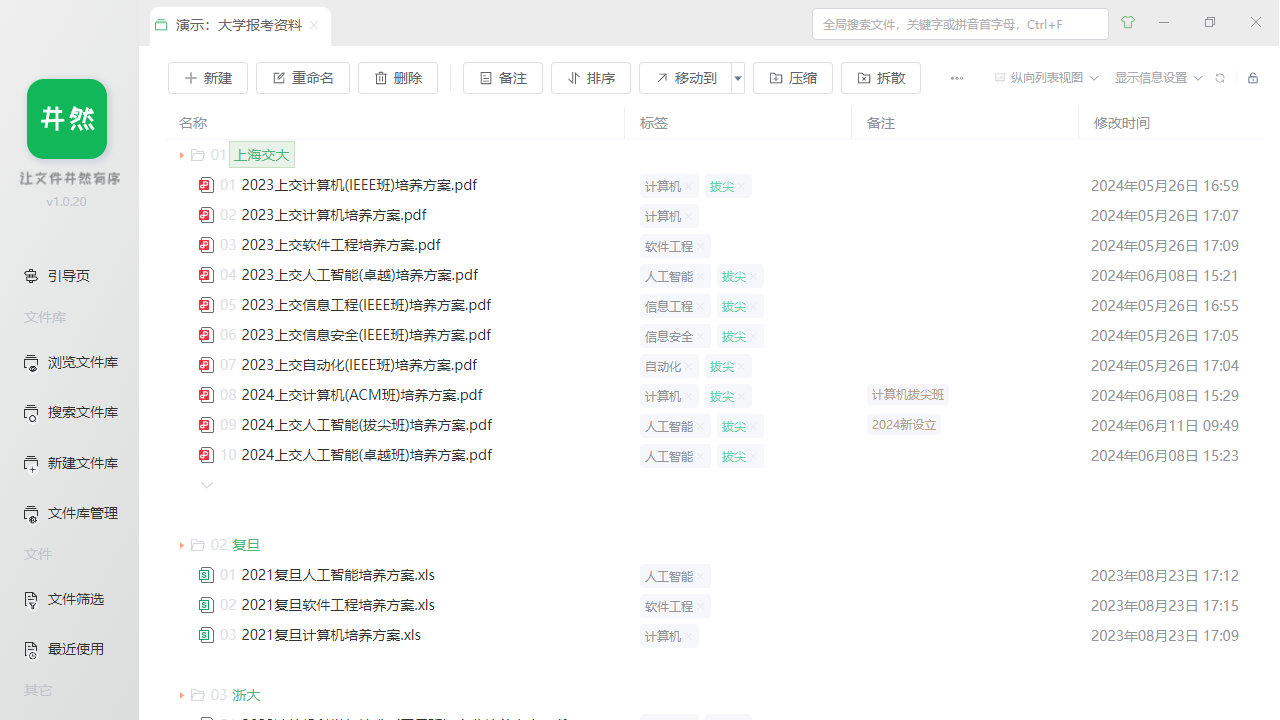Click the 新建 (New) button
Viewport: 1280px width, 720px height.
pyautogui.click(x=208, y=77)
